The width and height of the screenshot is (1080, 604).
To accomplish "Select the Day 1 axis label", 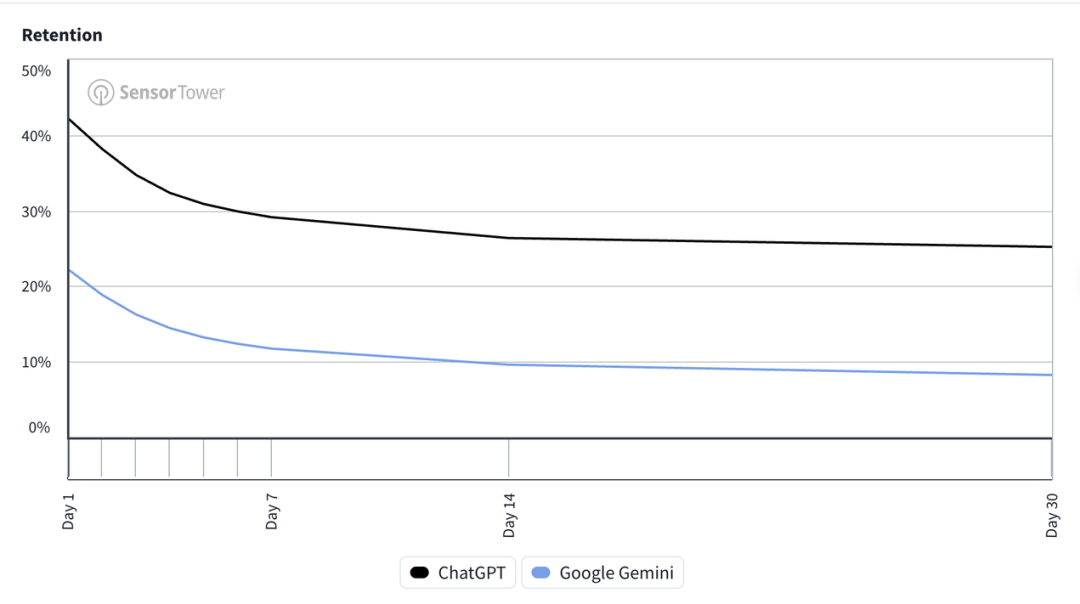I will point(69,510).
